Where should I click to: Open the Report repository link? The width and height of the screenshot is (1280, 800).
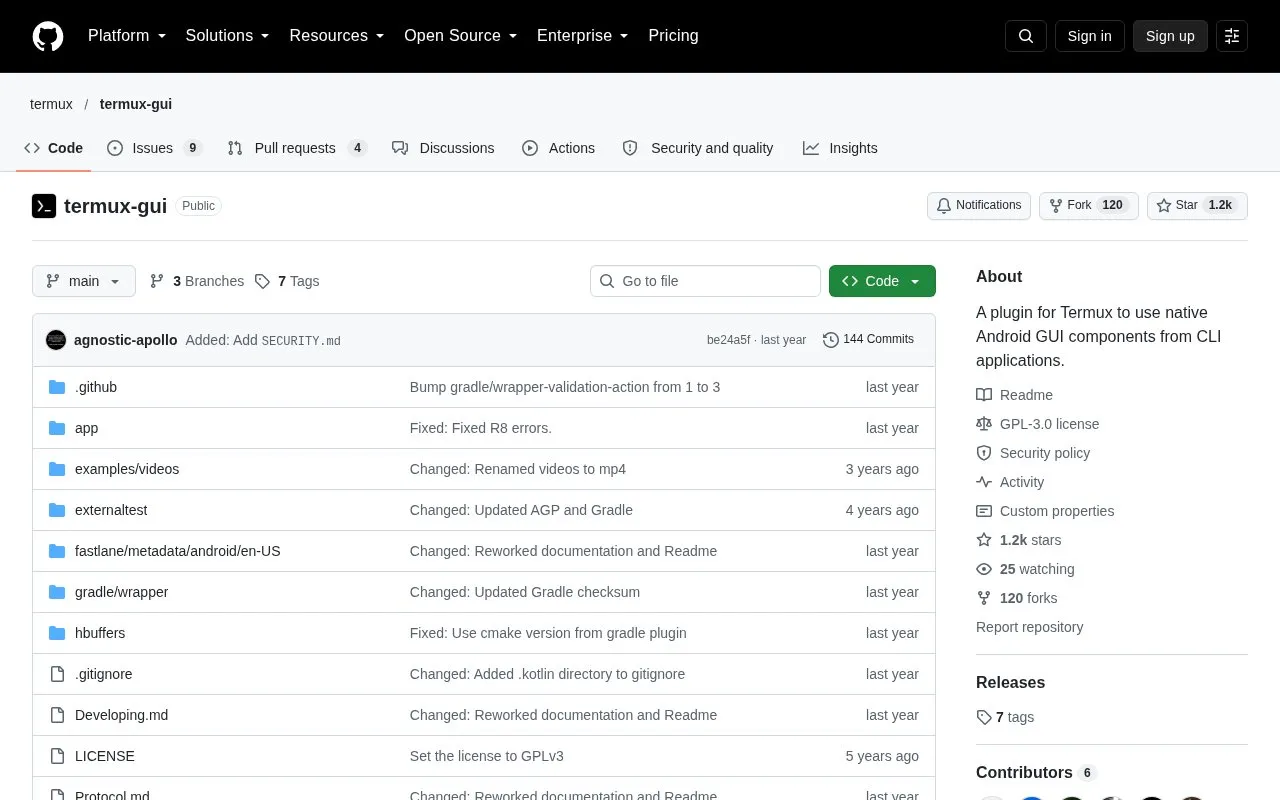(x=1029, y=627)
